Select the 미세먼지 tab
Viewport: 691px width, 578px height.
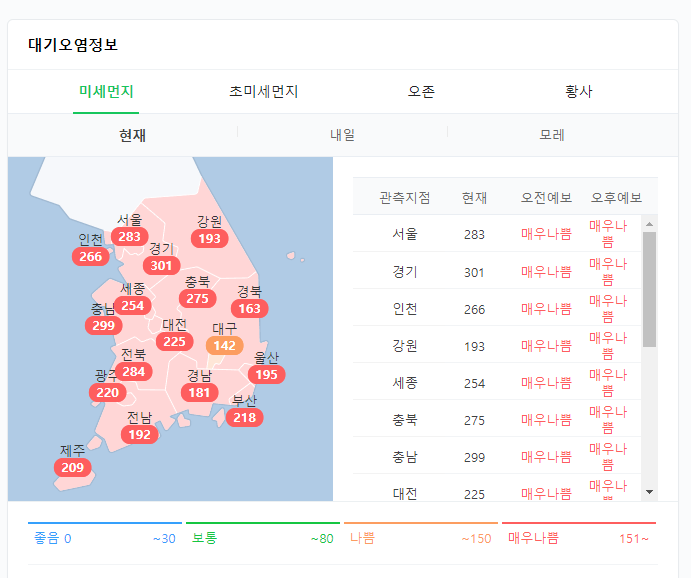tap(106, 92)
